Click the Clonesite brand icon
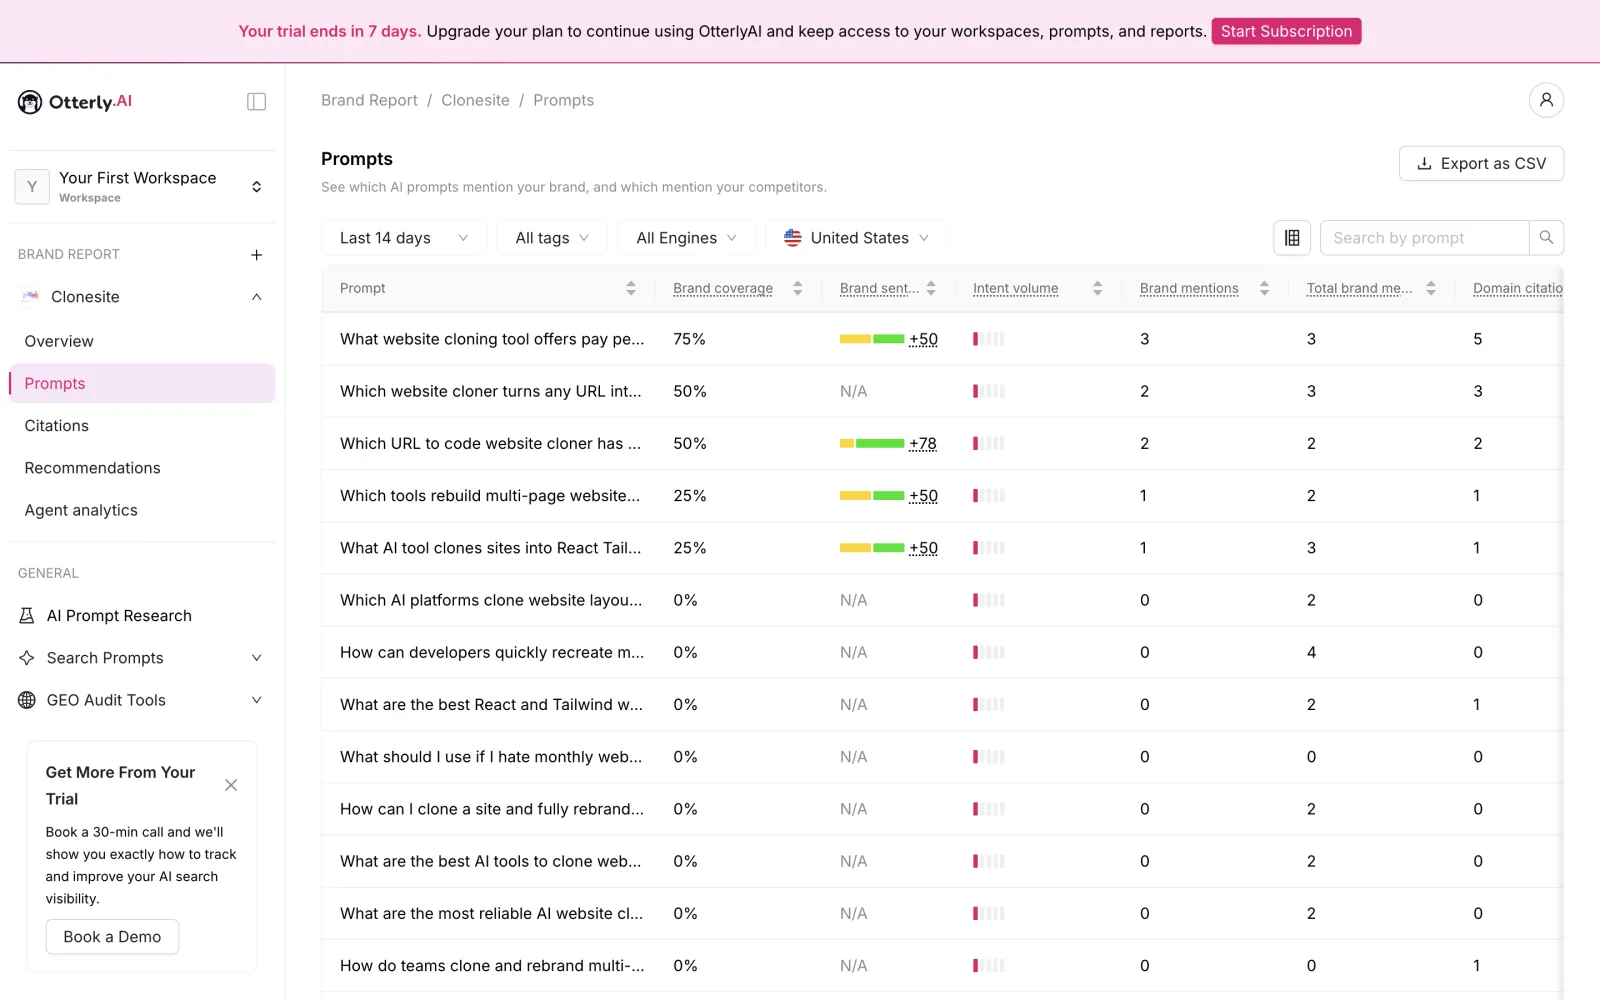Screen dimensions: 1600x1000 pos(30,297)
